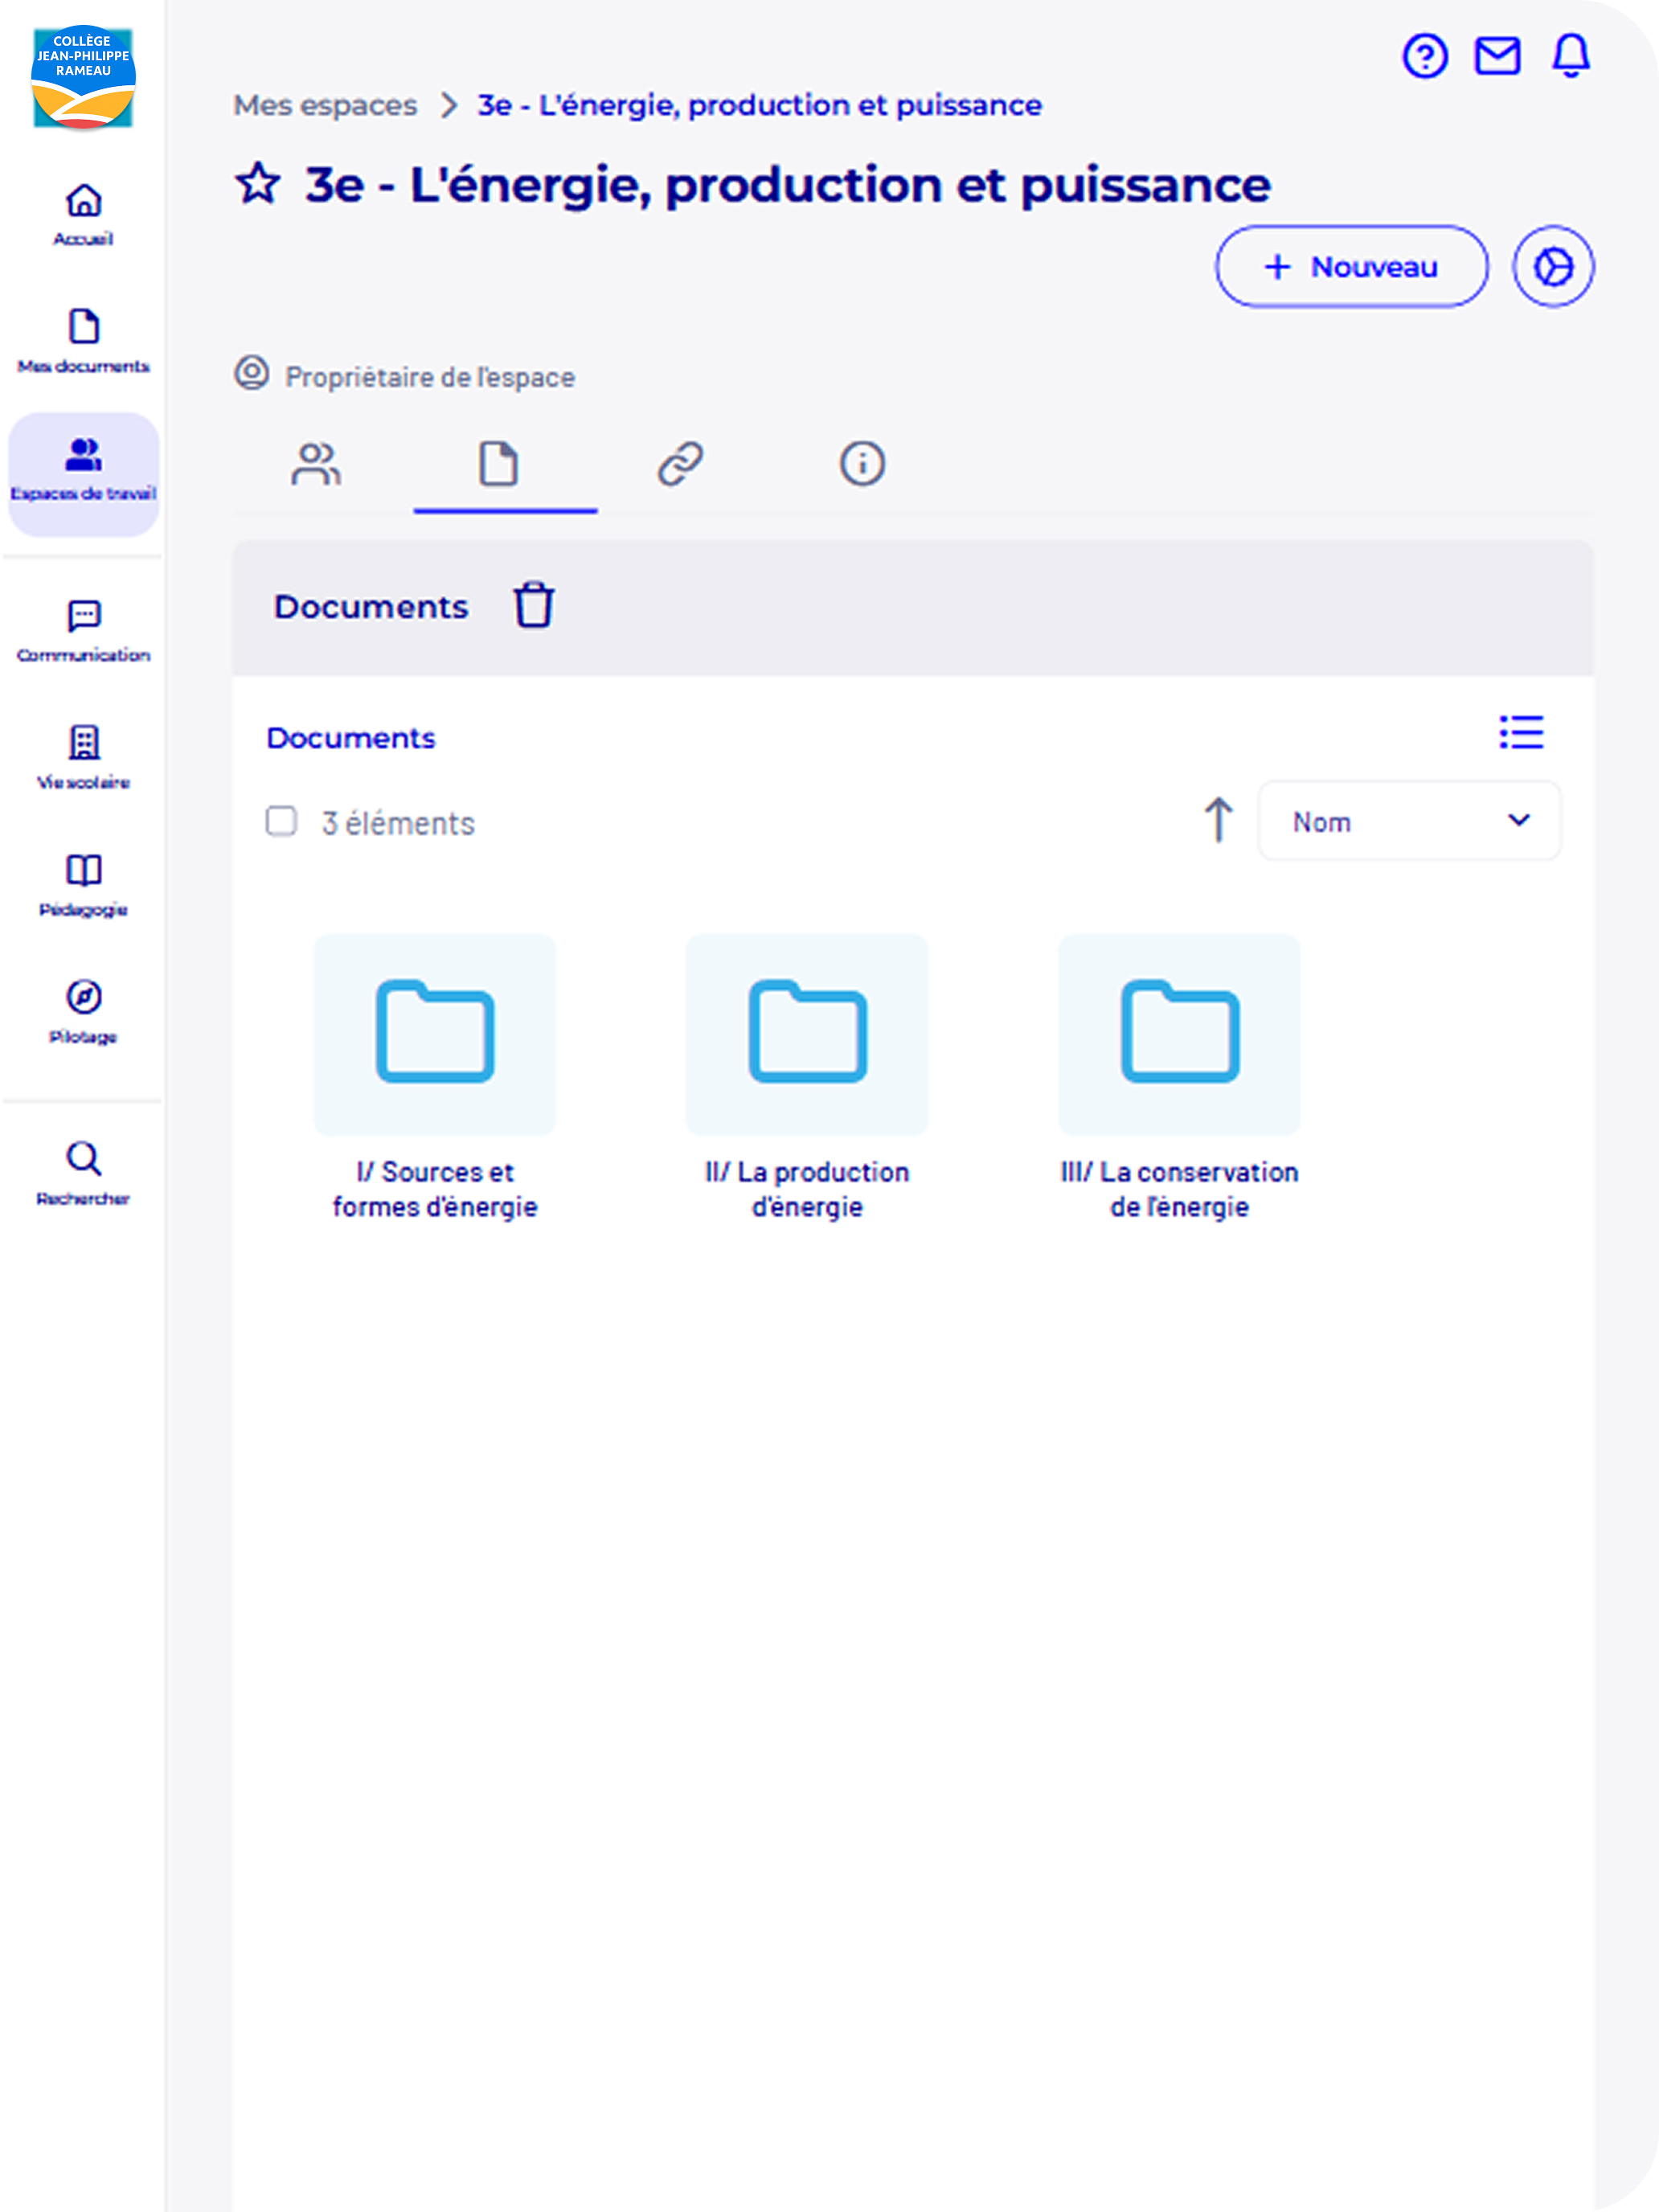The image size is (1659, 2212).
Task: Click the II/ La production d'énergie name
Action: tap(807, 1189)
